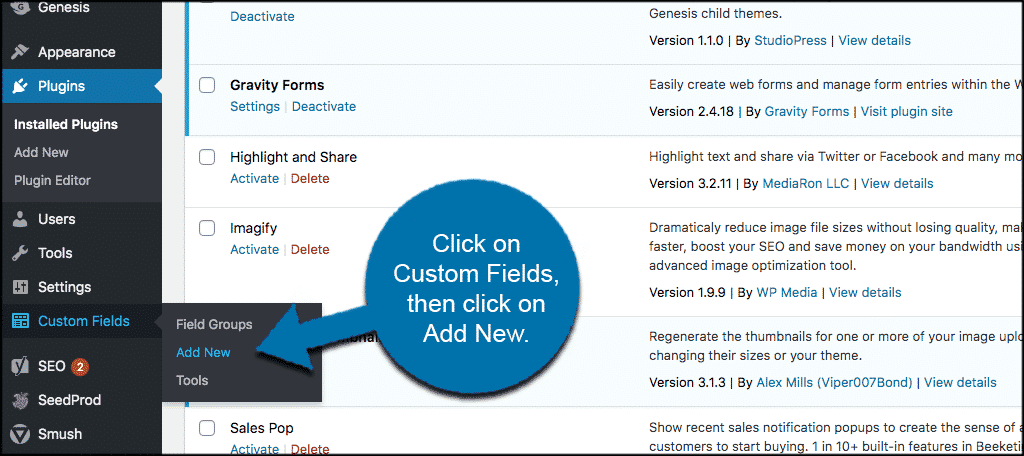View details for version 3.1.3 plugin
The height and width of the screenshot is (456, 1024).
pos(961,382)
